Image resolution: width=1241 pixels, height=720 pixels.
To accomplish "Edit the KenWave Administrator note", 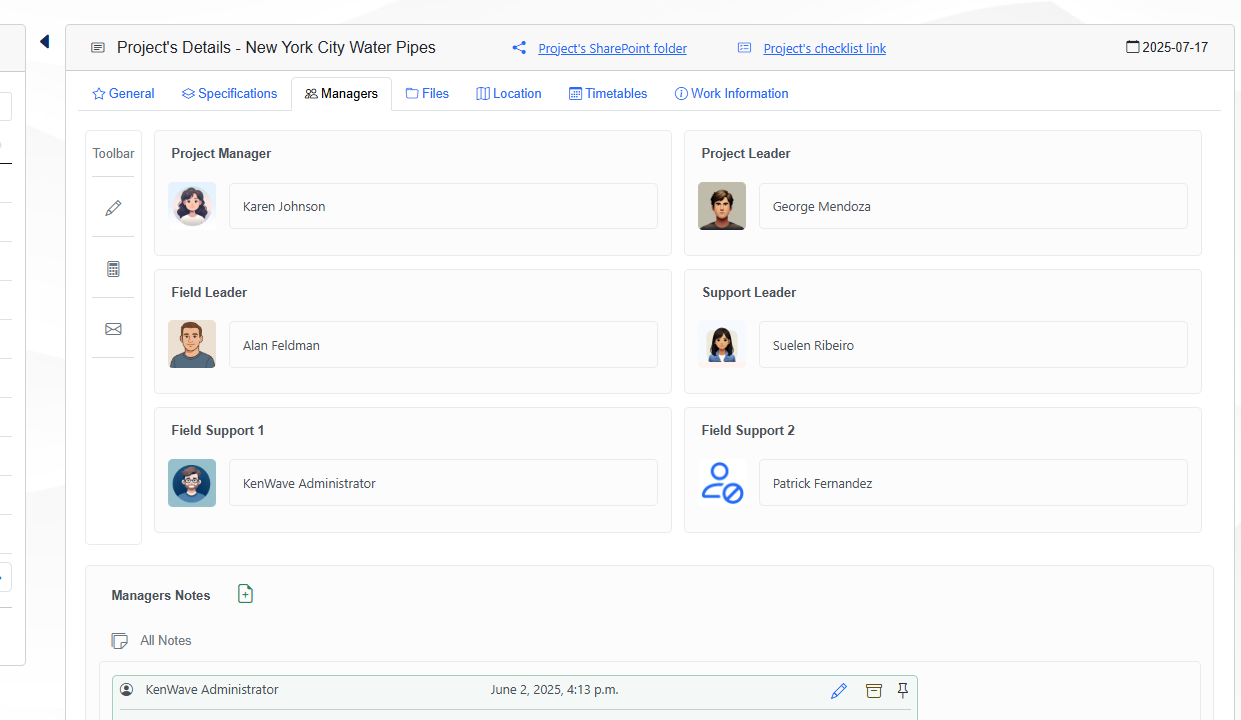I will point(839,691).
